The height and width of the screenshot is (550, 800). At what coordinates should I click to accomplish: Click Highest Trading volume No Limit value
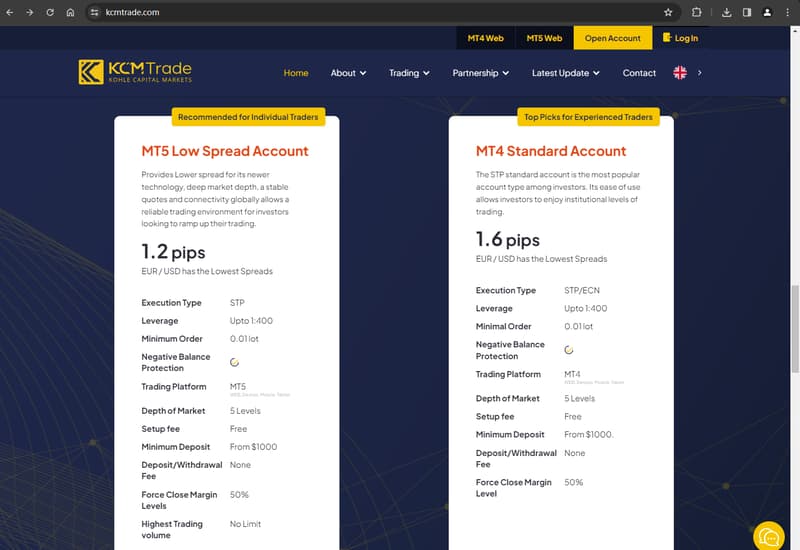[x=245, y=524]
